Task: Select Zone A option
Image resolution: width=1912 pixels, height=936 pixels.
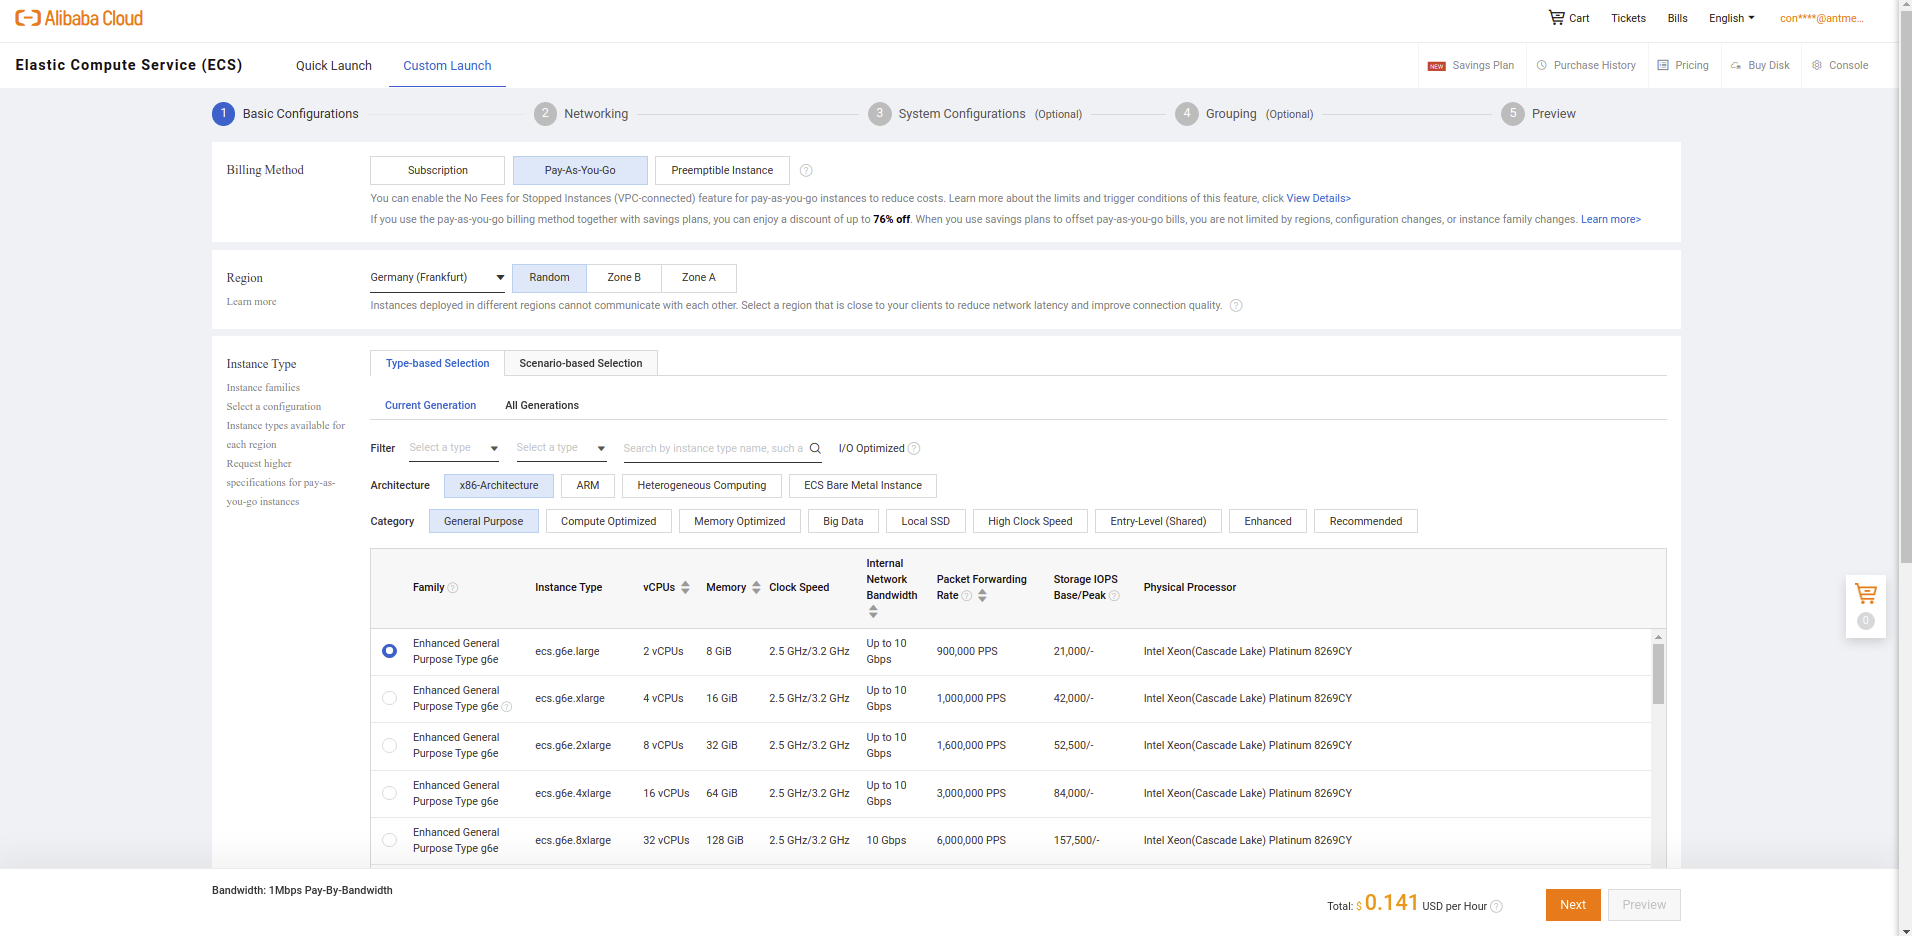Action: (699, 278)
